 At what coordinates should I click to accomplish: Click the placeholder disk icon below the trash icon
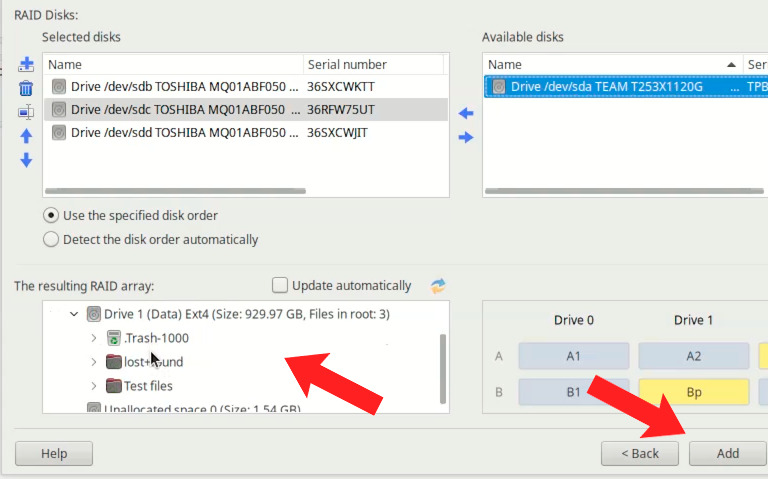pyautogui.click(x=26, y=112)
